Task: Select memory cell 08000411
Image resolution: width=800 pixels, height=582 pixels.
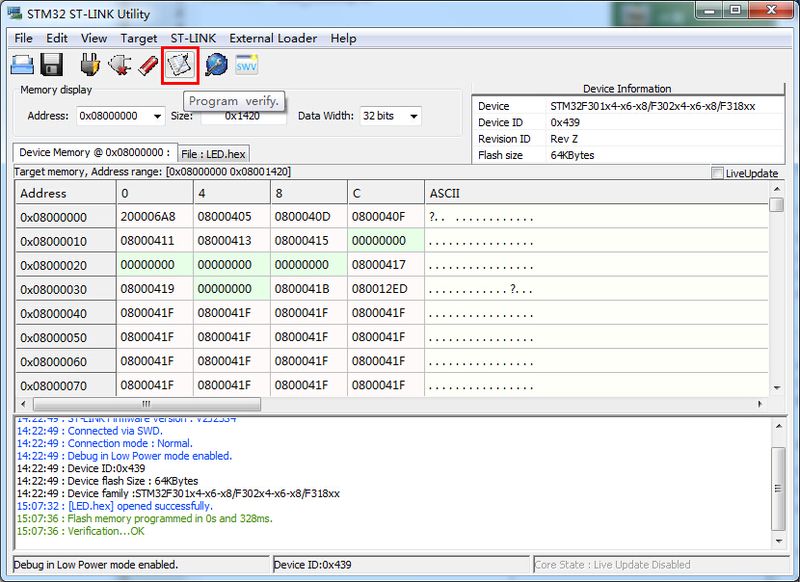Action: [155, 241]
